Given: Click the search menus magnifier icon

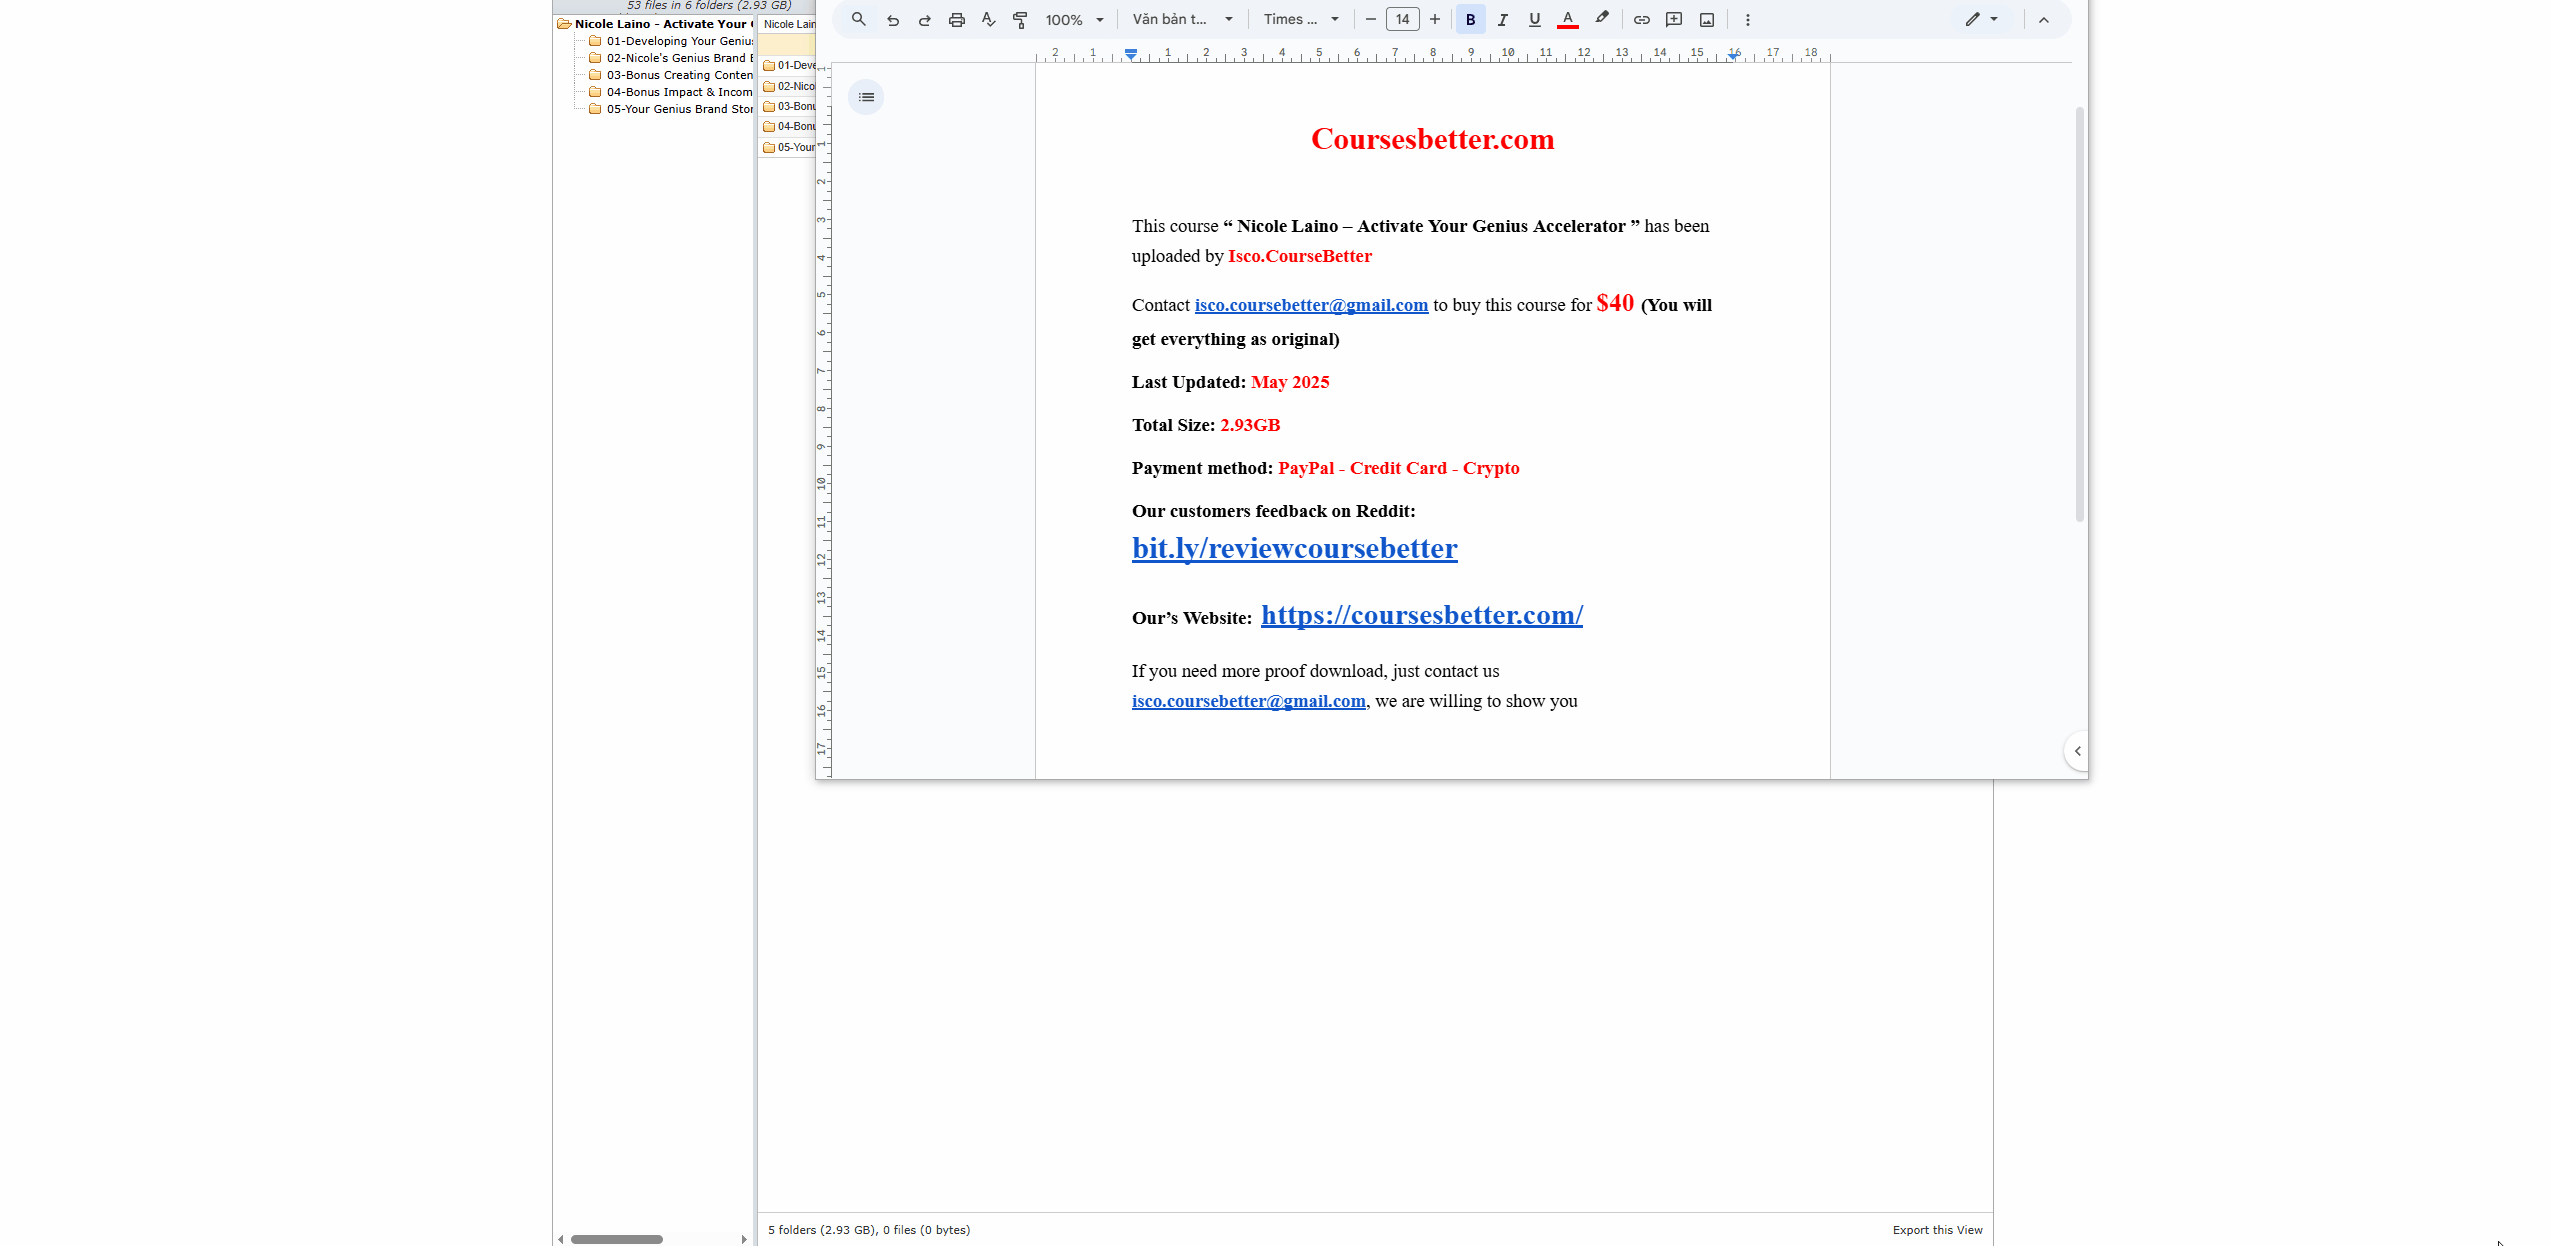Looking at the screenshot, I should (x=858, y=19).
